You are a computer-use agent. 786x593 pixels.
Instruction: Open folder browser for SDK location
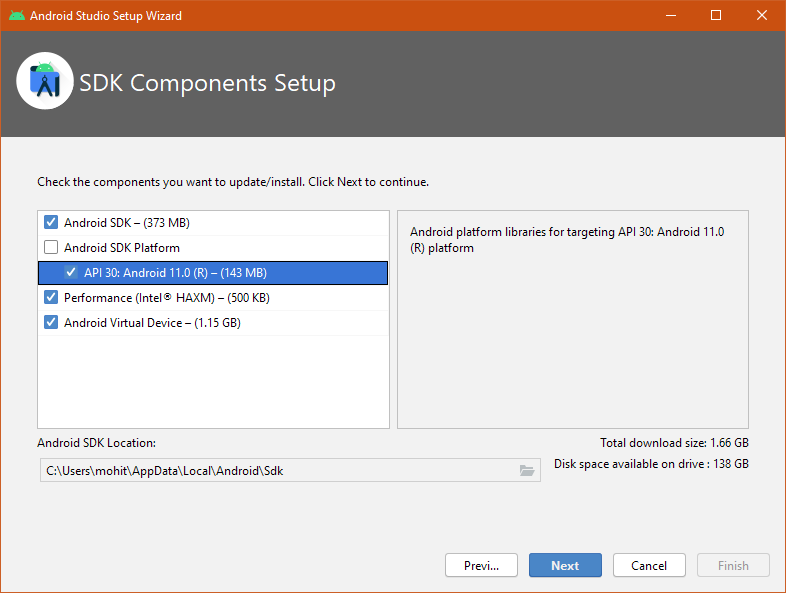527,471
